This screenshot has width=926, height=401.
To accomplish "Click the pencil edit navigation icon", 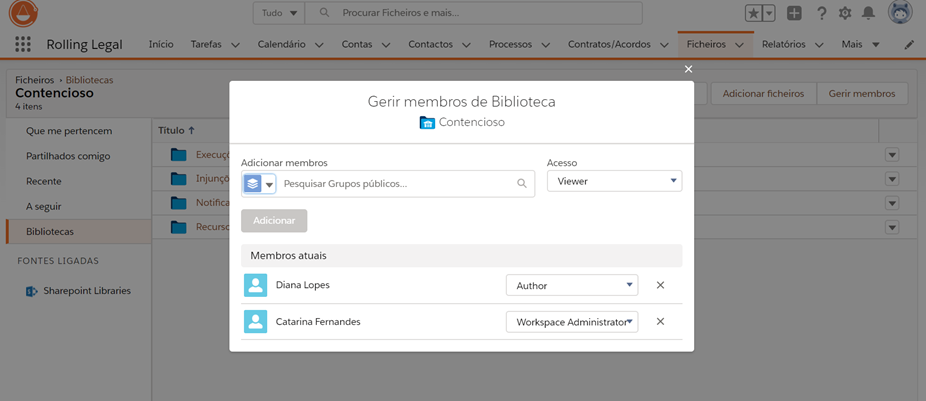I will (909, 44).
